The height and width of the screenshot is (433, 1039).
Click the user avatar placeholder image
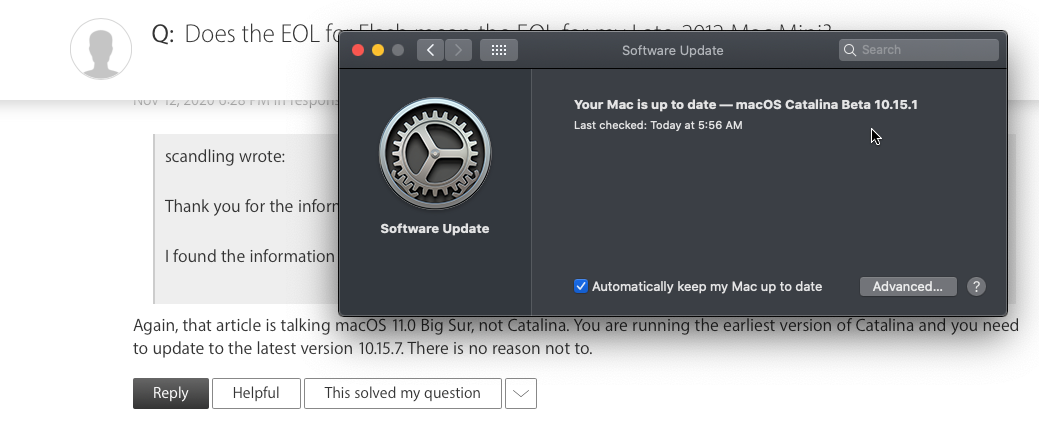(x=101, y=49)
